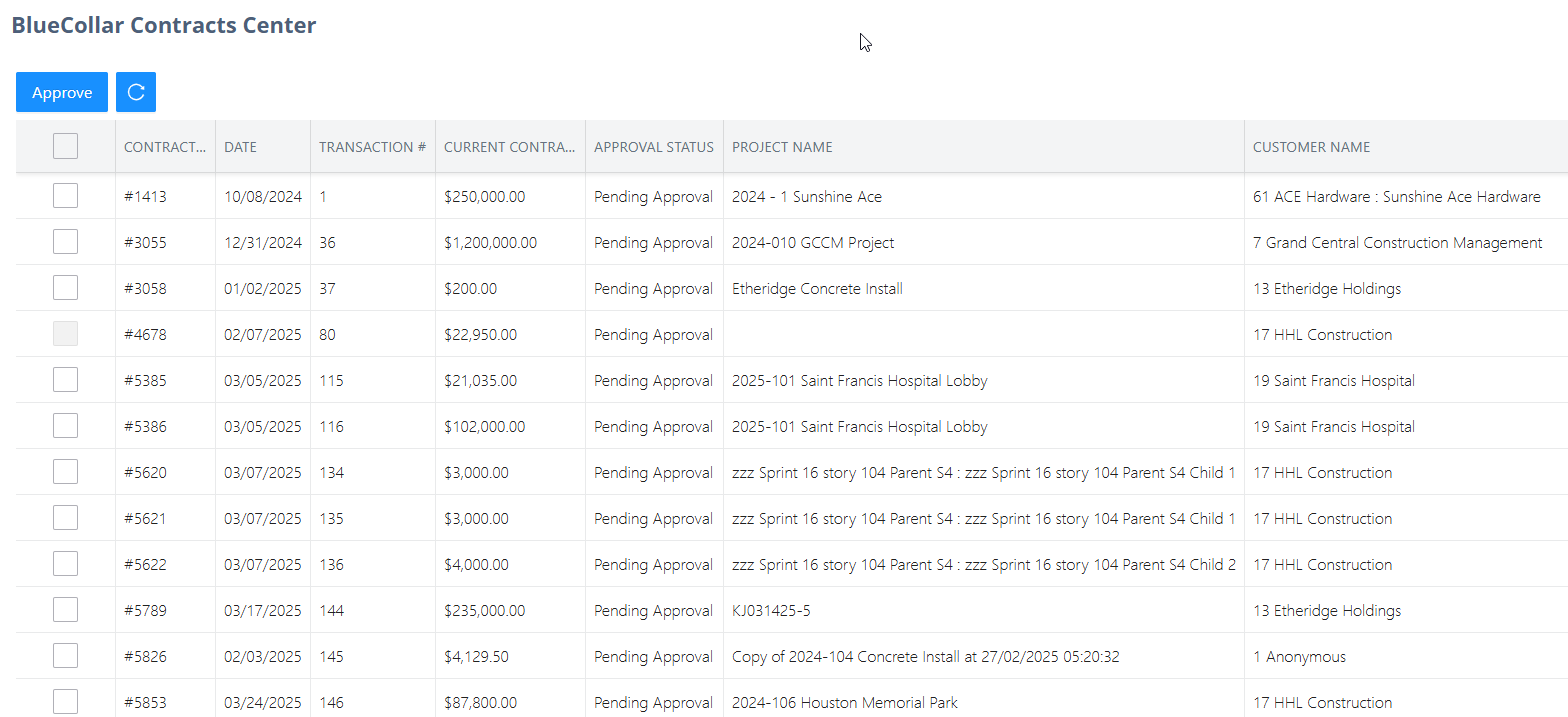Click Pending Approval status for #5622
The width and height of the screenshot is (1568, 717).
coord(653,565)
